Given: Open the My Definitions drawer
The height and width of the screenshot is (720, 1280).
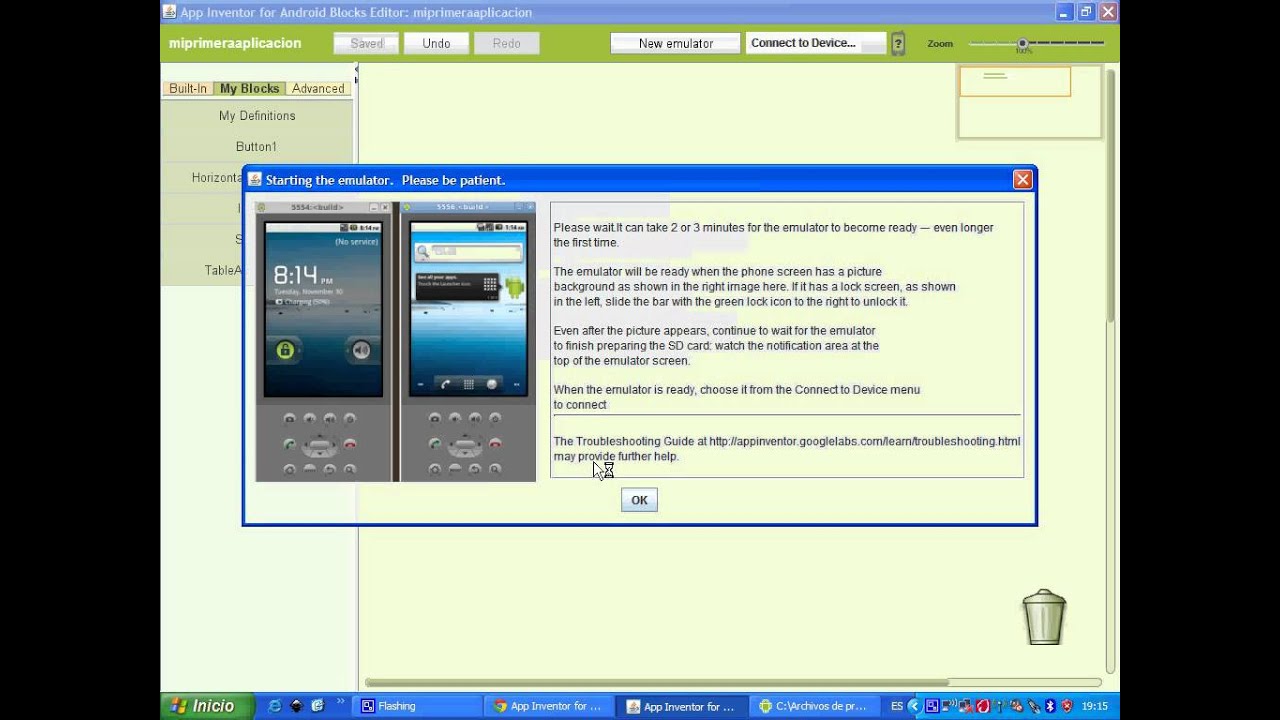Looking at the screenshot, I should [257, 116].
